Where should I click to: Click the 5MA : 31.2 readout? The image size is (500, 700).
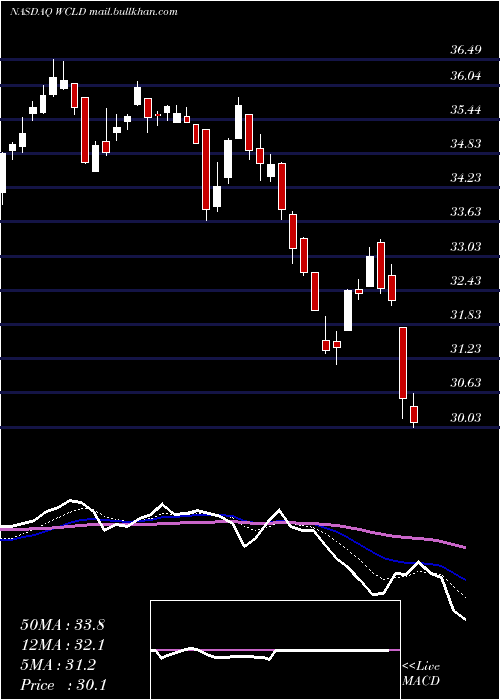[58, 665]
